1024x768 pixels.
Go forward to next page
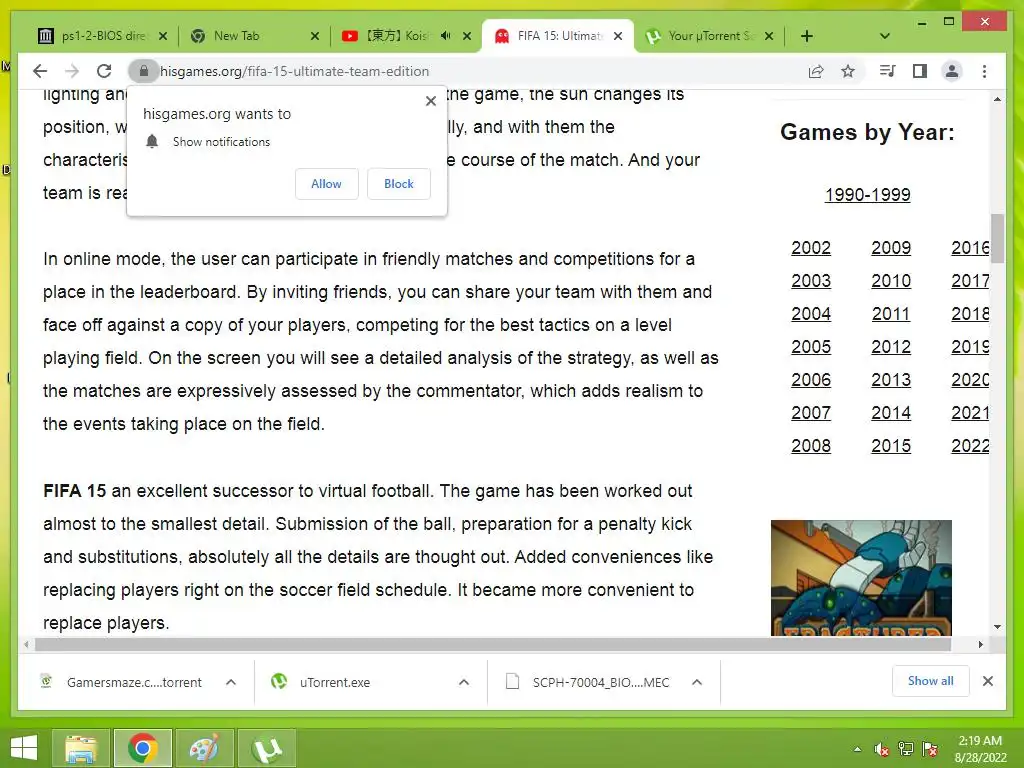pos(72,71)
